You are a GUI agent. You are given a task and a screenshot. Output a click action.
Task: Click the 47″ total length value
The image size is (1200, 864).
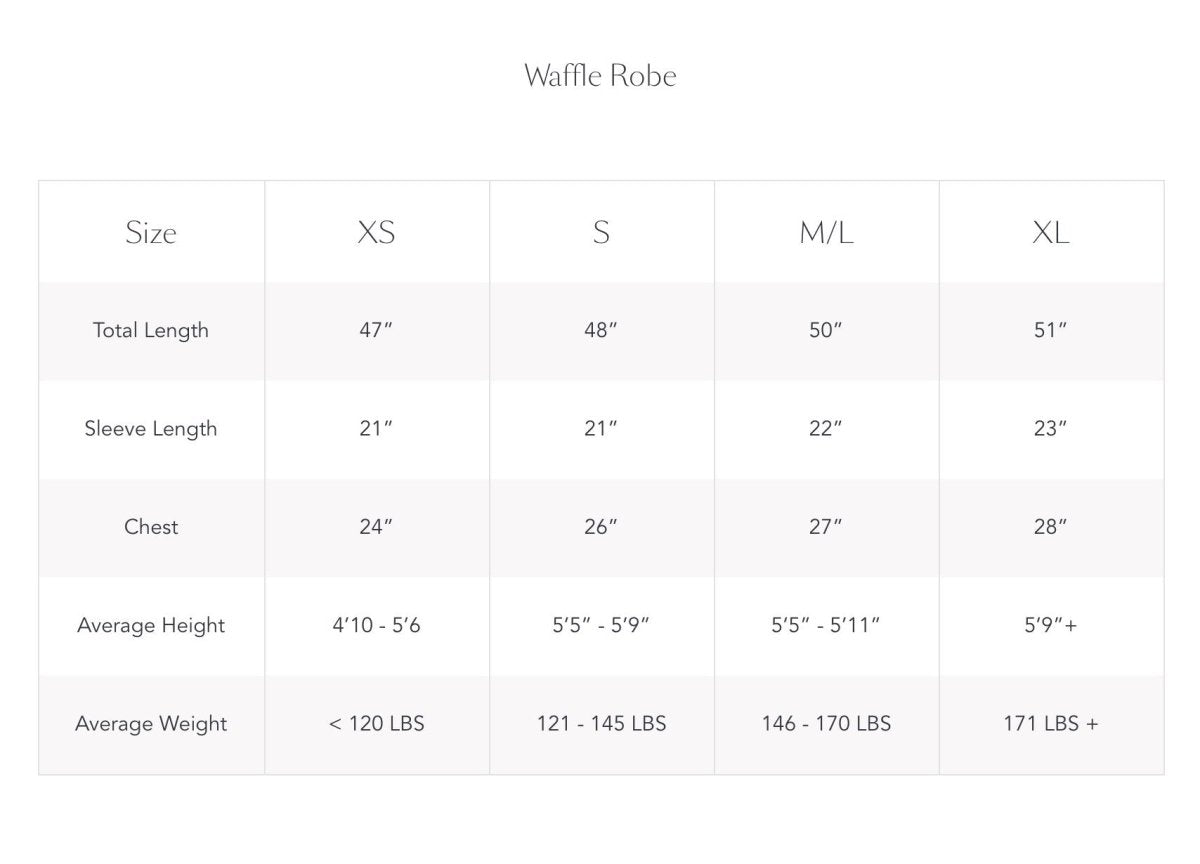(376, 330)
